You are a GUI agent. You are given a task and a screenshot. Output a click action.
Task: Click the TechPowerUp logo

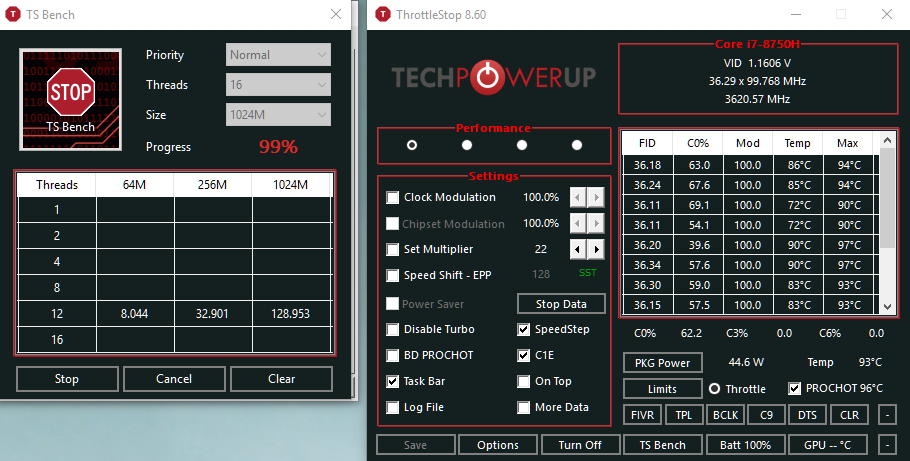pyautogui.click(x=494, y=77)
